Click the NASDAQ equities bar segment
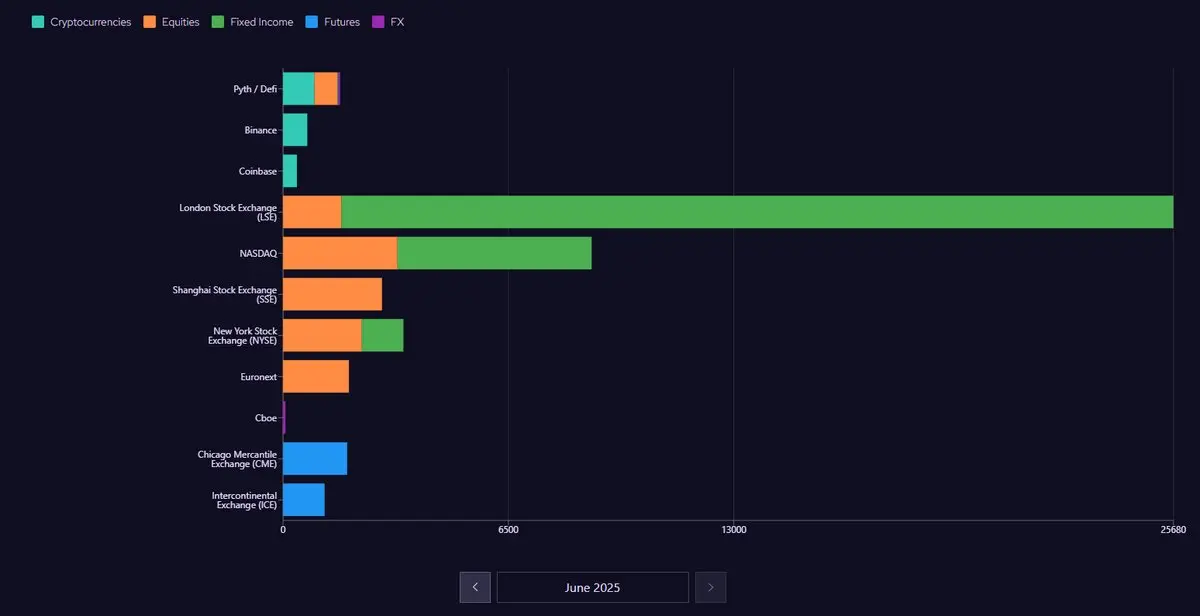 pos(340,253)
